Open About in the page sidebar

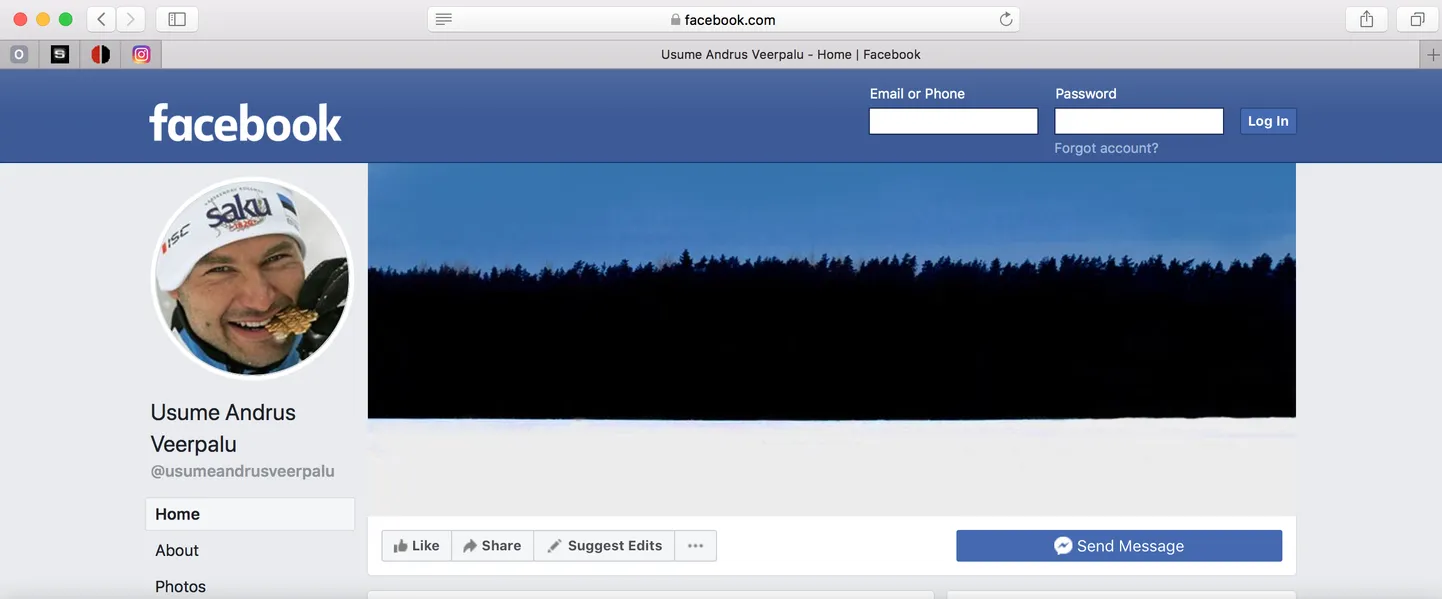pyautogui.click(x=177, y=550)
